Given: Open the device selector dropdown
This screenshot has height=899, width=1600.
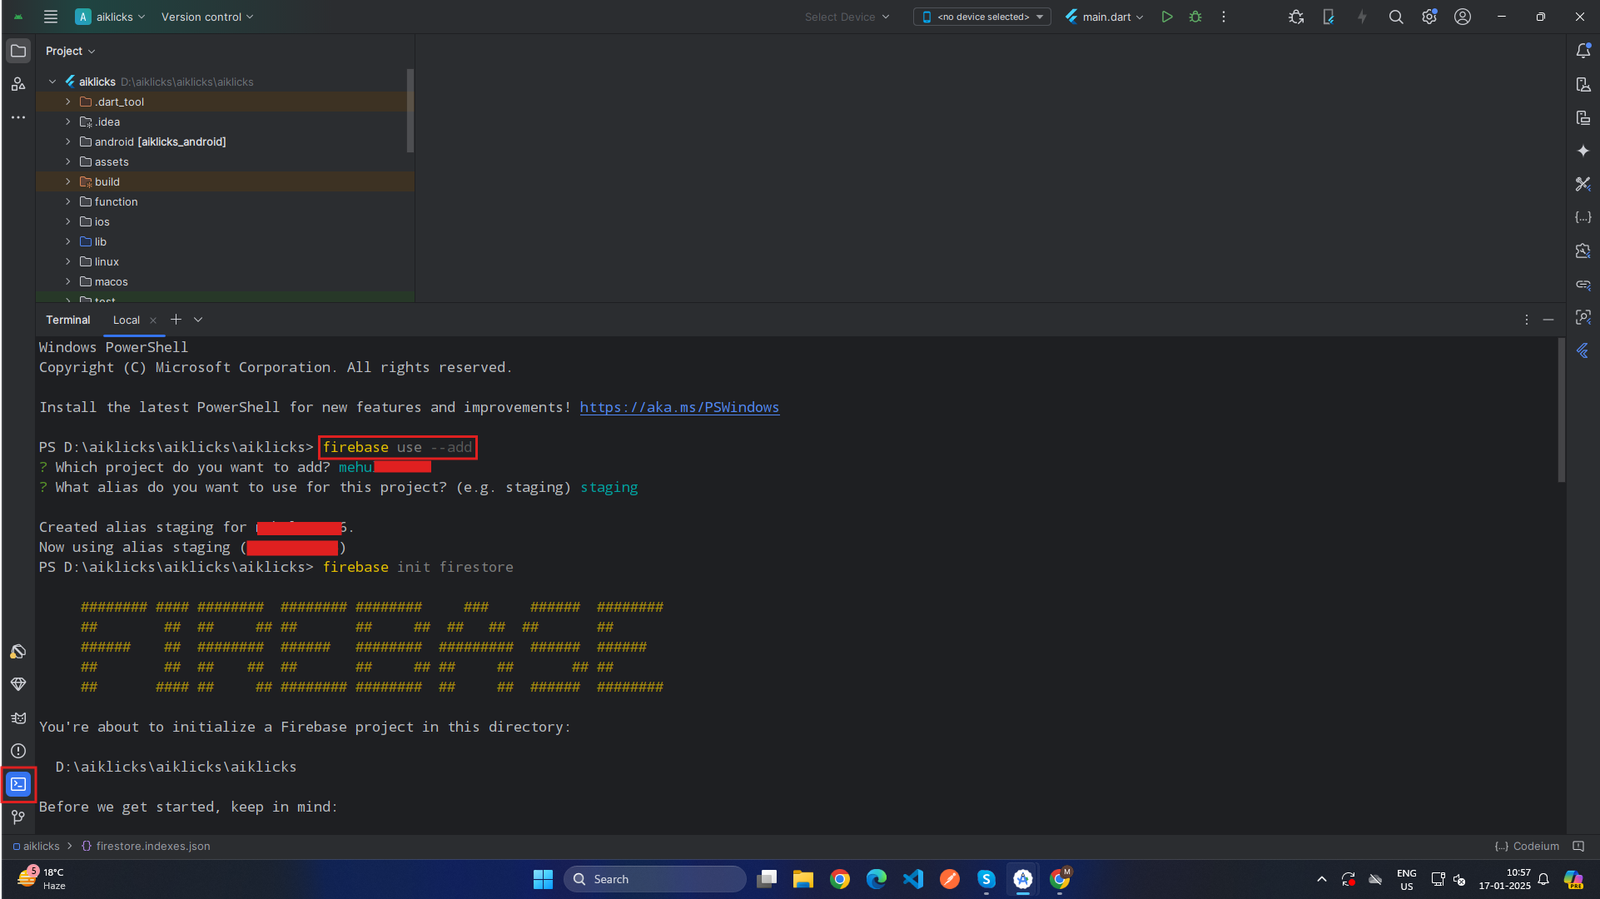Looking at the screenshot, I should 982,17.
